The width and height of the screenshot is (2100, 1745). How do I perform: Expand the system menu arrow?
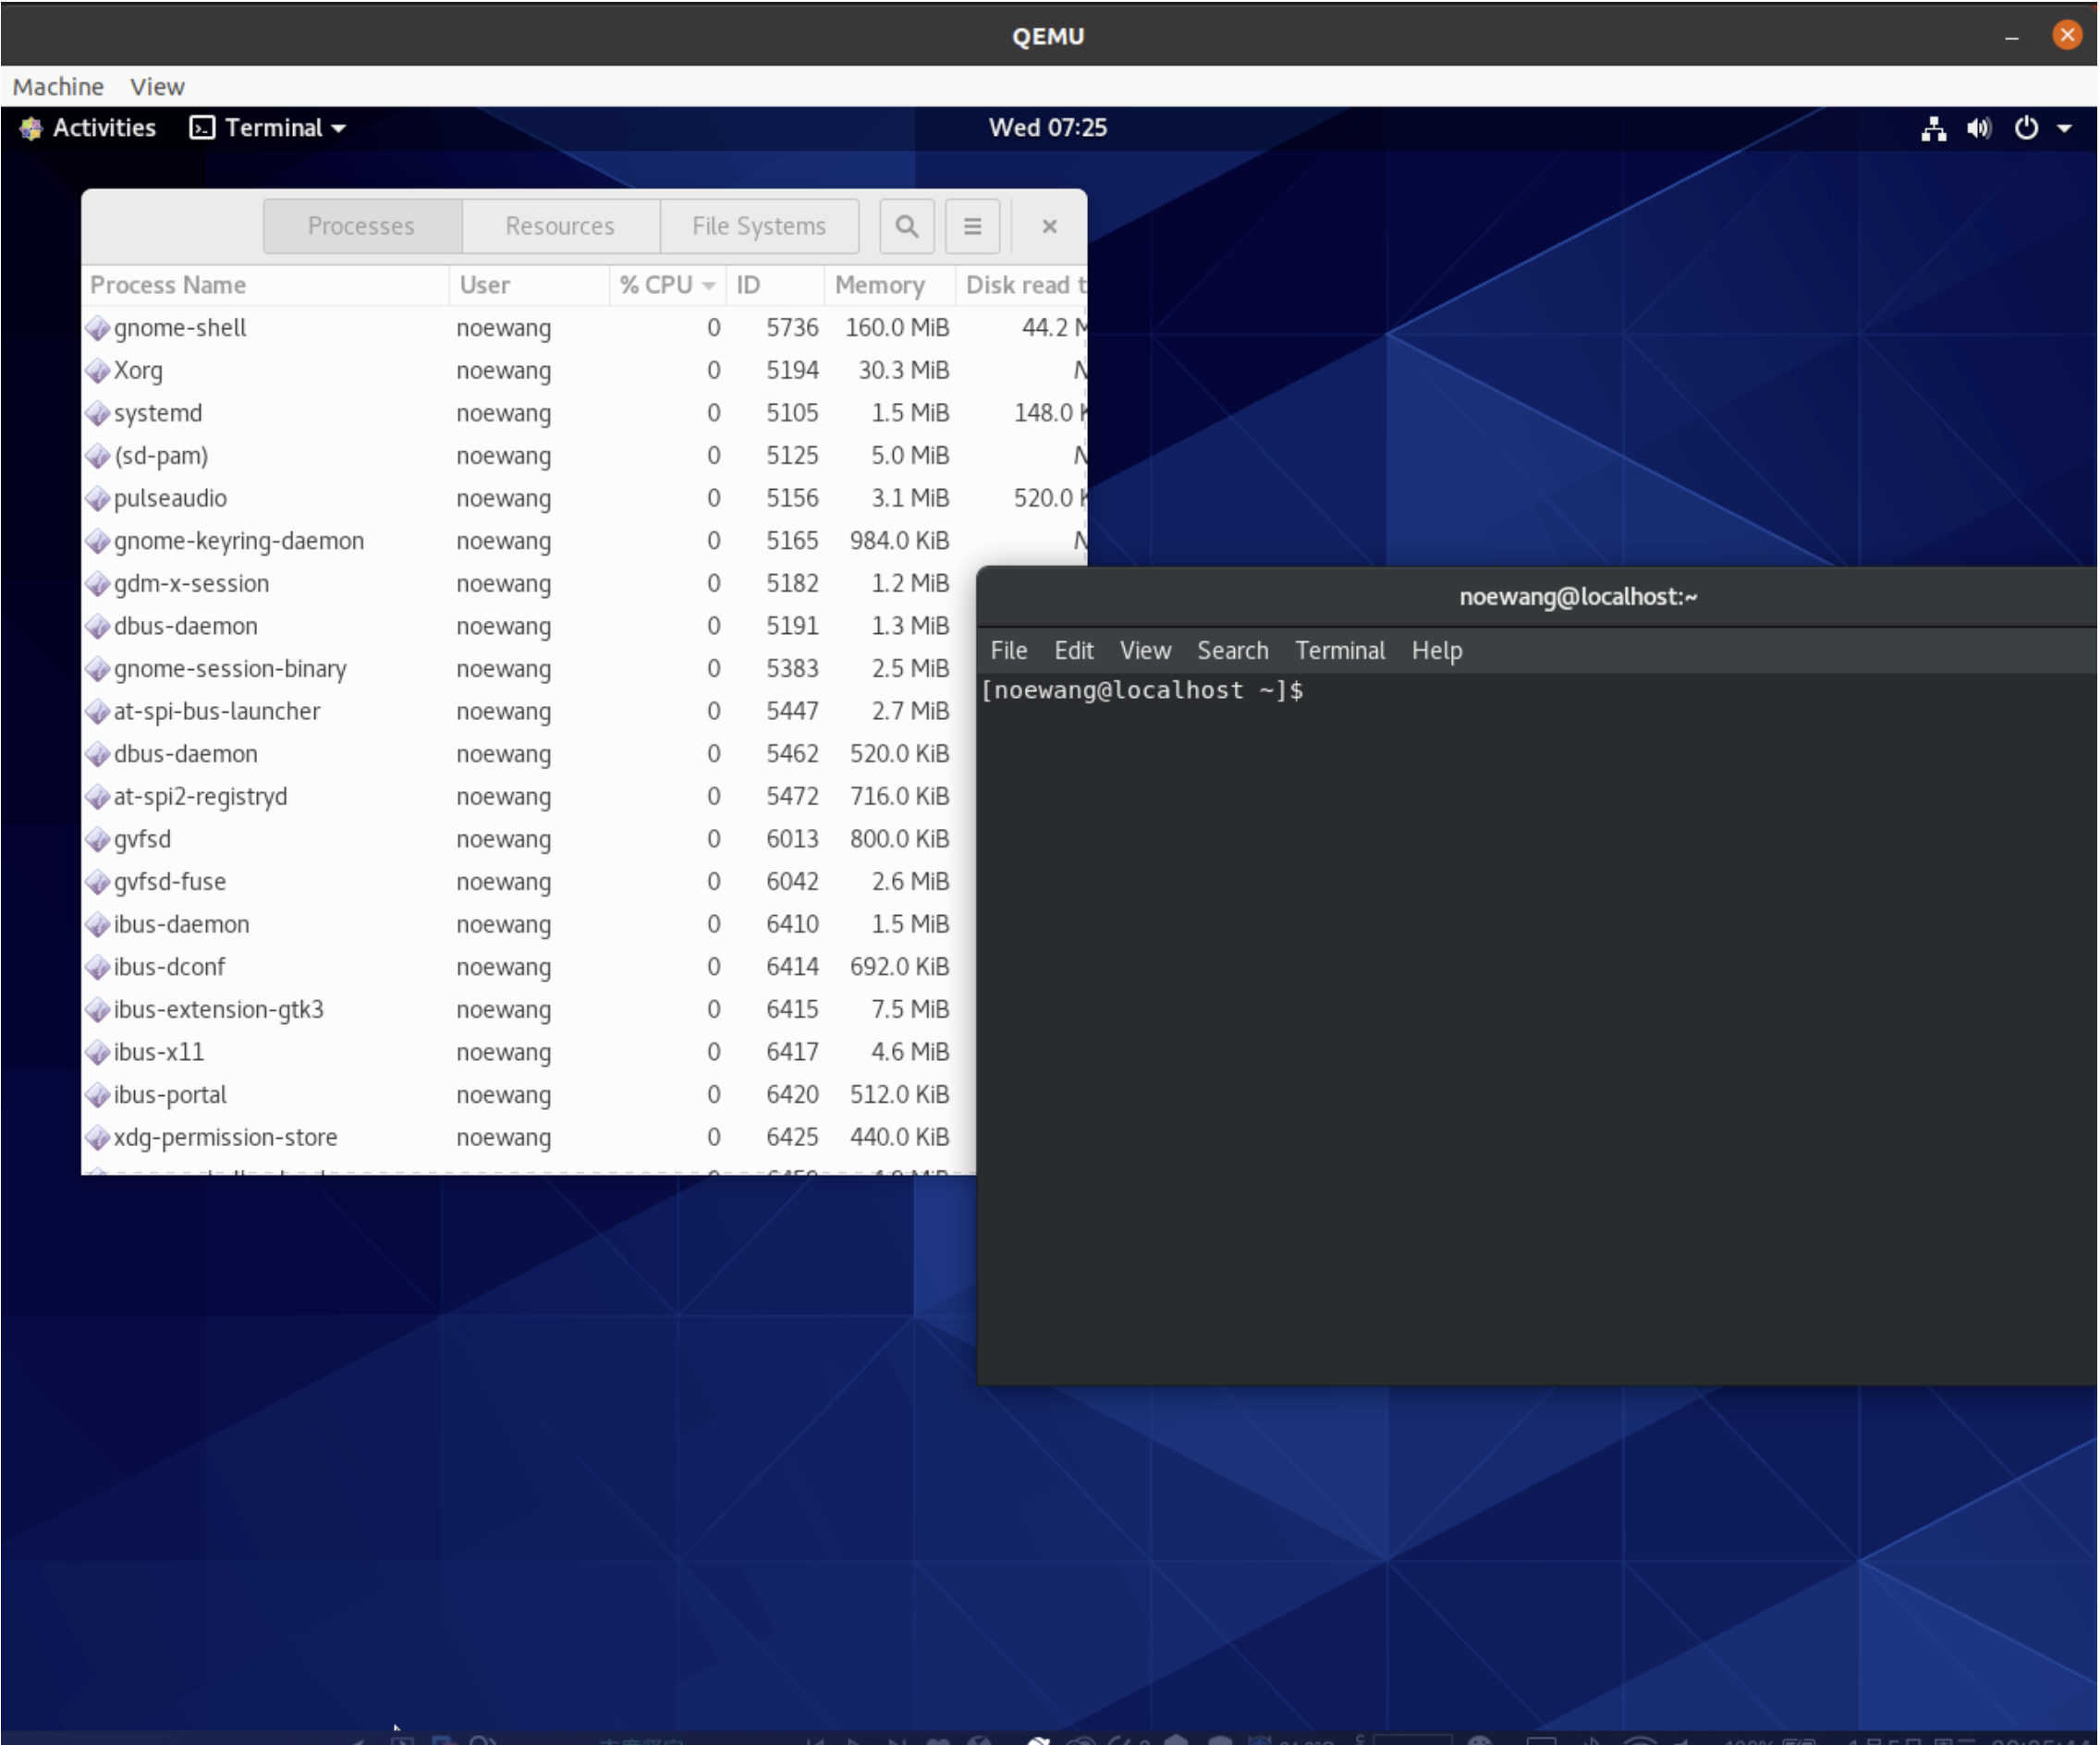2065,128
